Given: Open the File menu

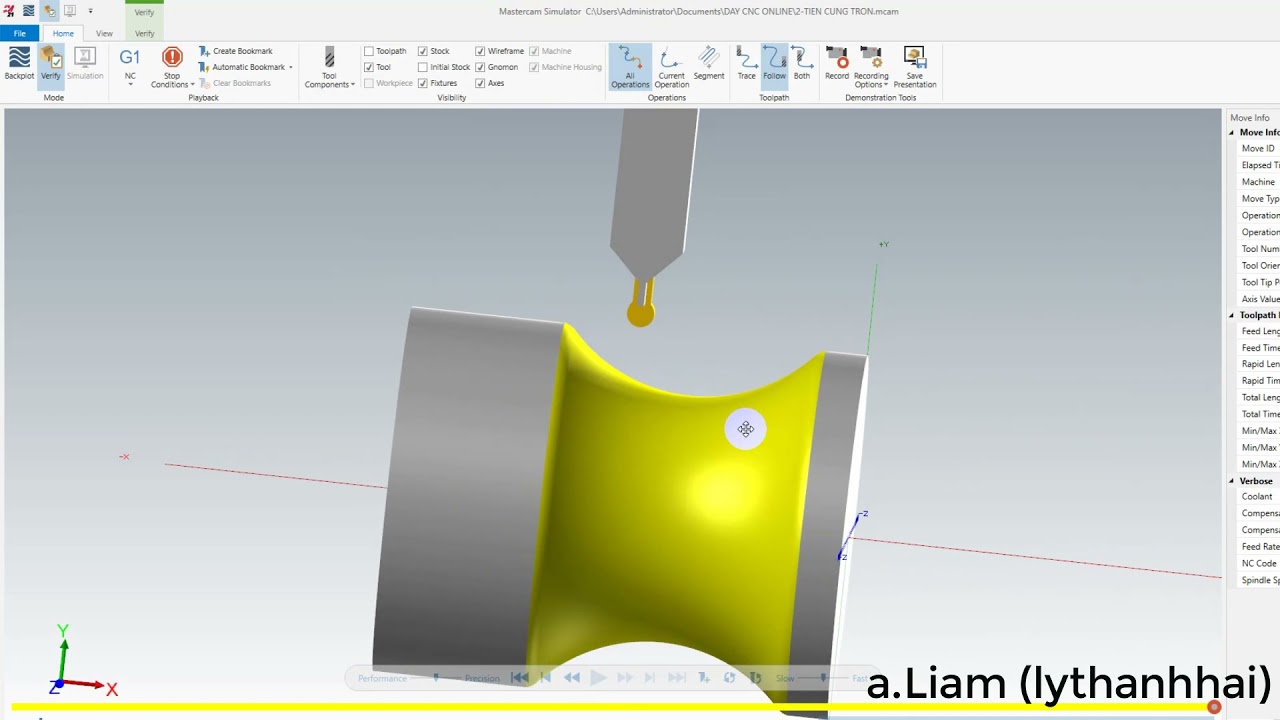Looking at the screenshot, I should (19, 33).
